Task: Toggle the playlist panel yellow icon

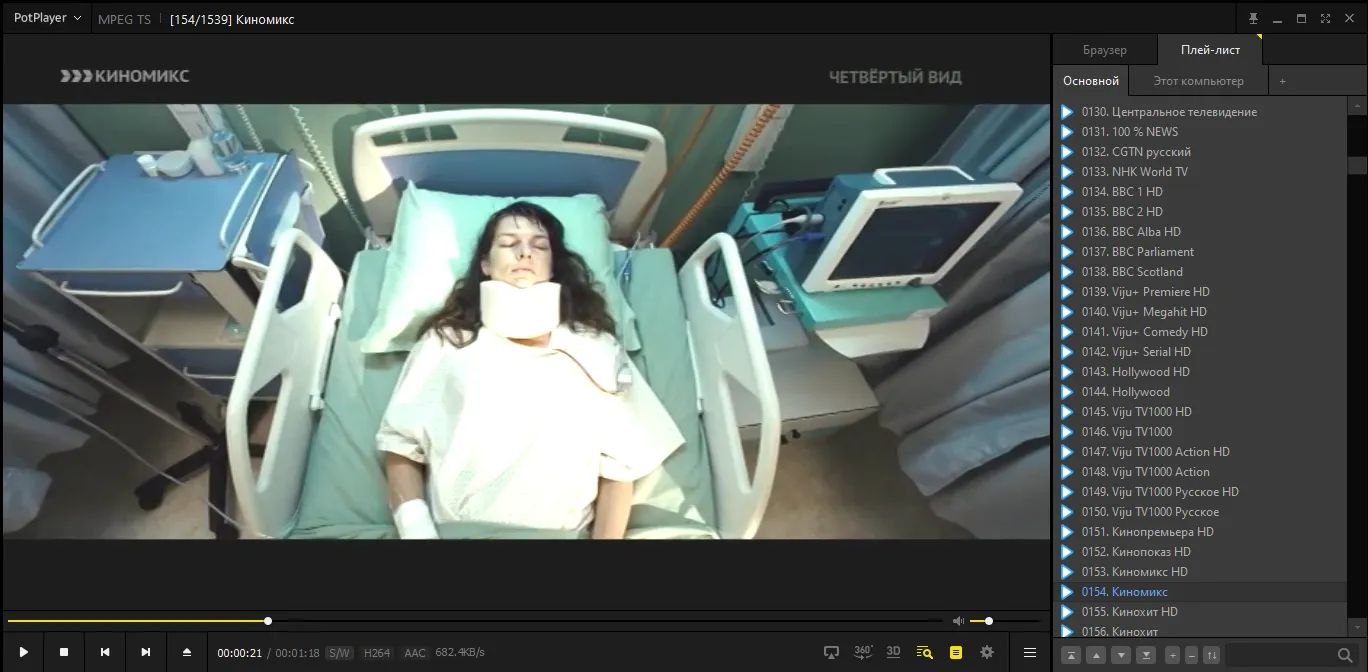Action: coord(956,652)
